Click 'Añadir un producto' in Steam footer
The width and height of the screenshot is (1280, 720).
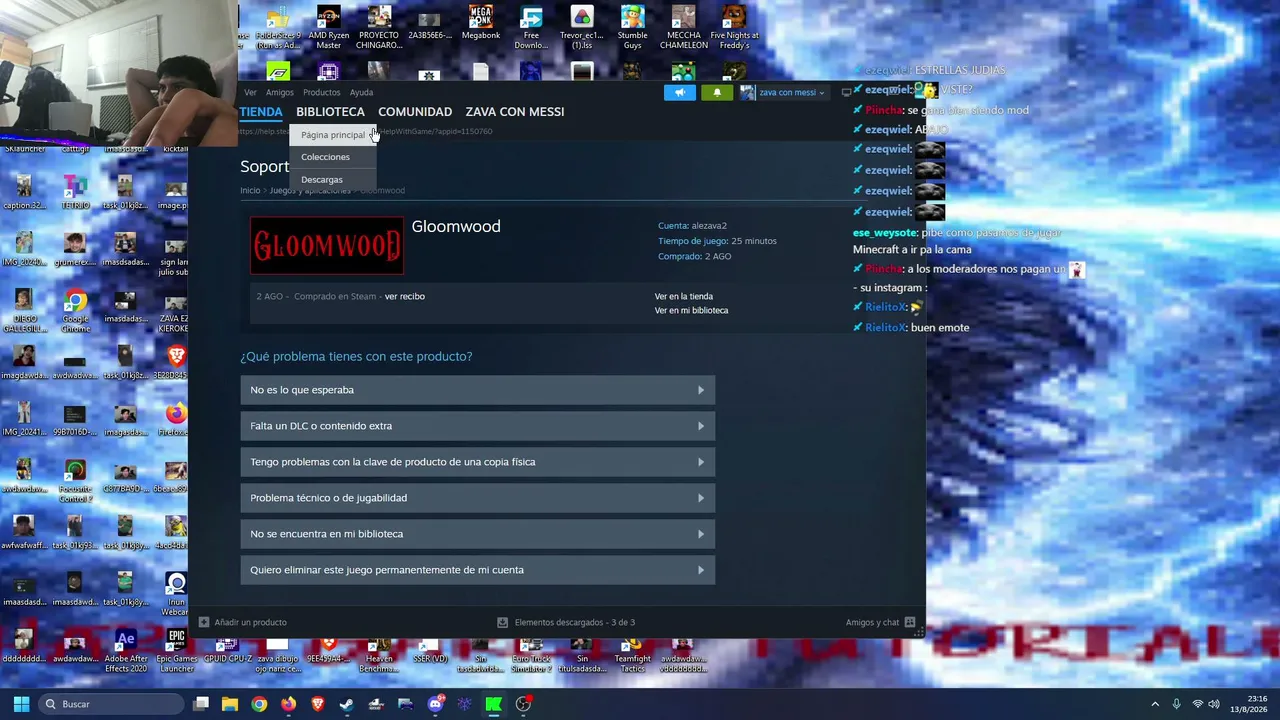tap(243, 622)
